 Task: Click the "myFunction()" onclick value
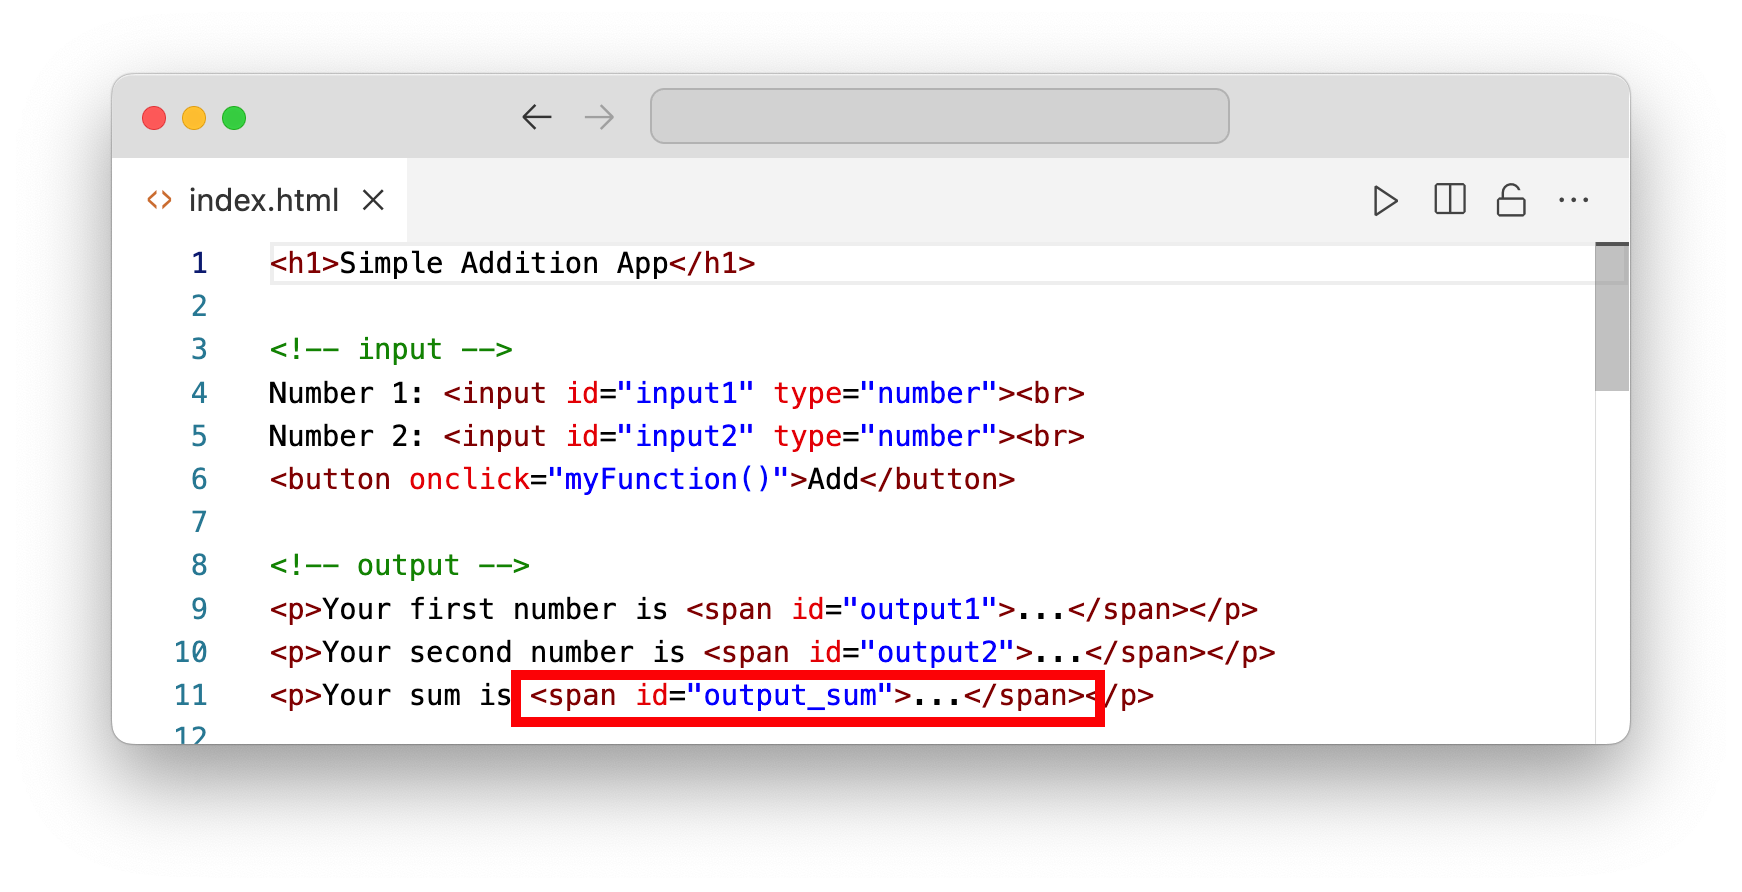[x=668, y=479]
